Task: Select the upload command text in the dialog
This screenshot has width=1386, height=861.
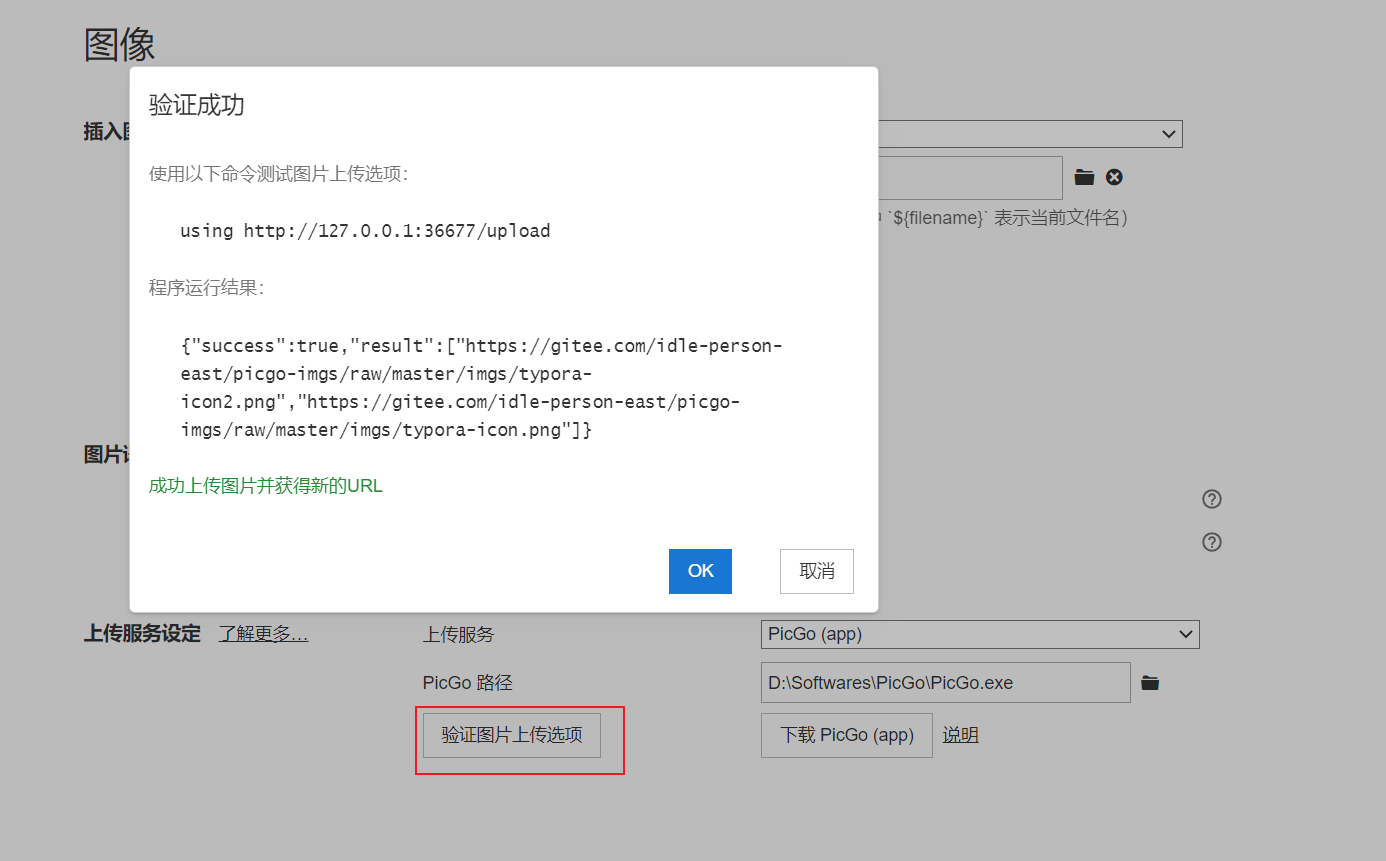Action: click(x=364, y=230)
